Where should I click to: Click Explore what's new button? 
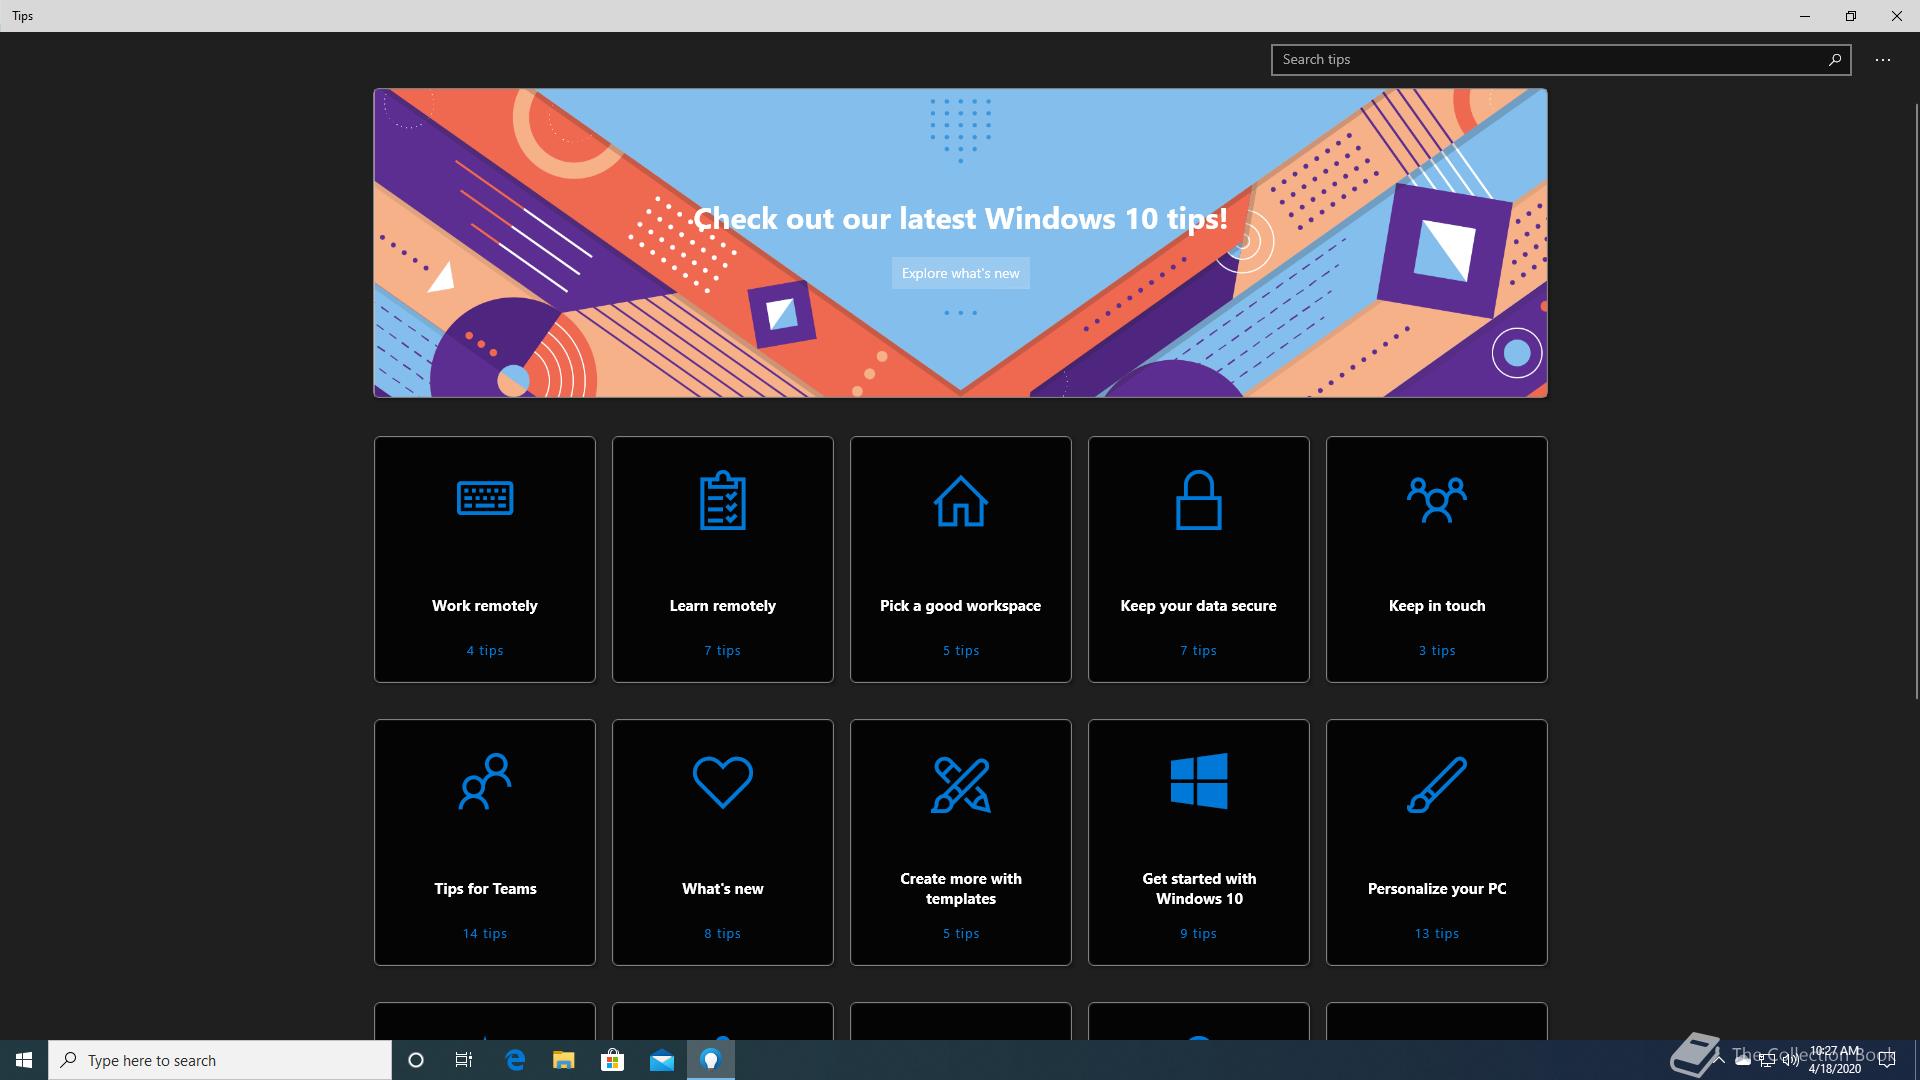961,273
